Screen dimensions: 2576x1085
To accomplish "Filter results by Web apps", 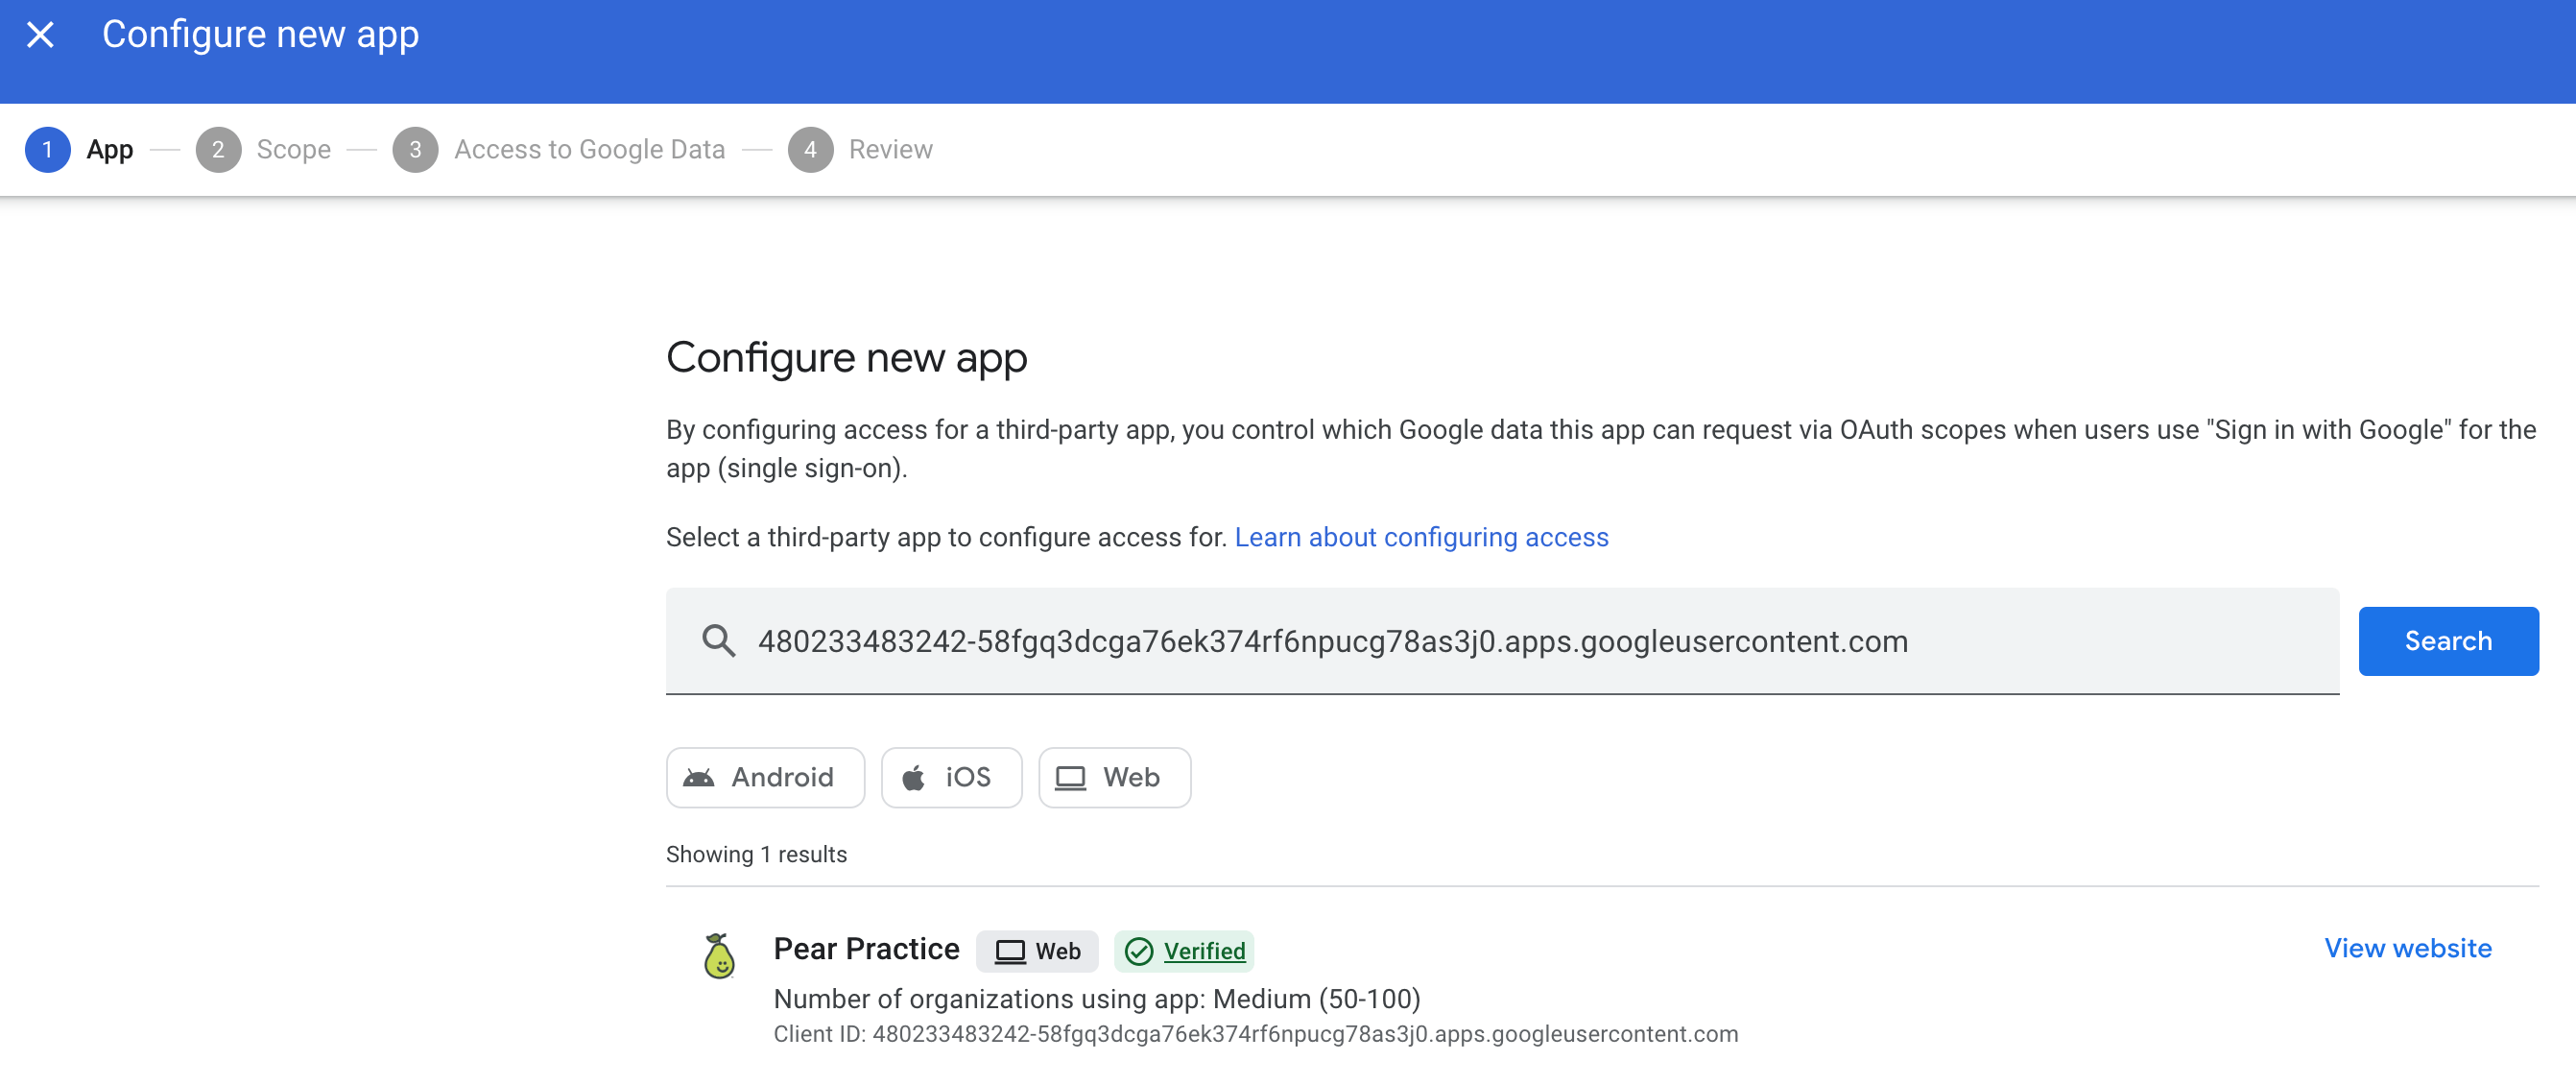I will (1114, 777).
